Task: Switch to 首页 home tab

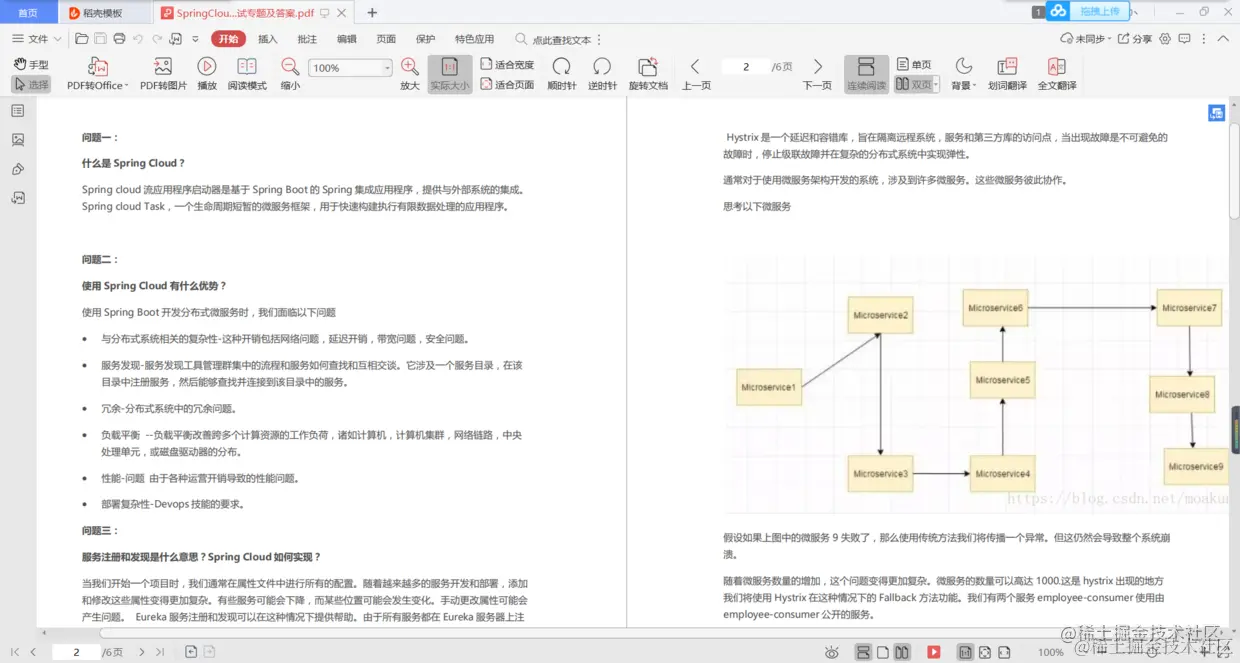Action: (x=28, y=12)
